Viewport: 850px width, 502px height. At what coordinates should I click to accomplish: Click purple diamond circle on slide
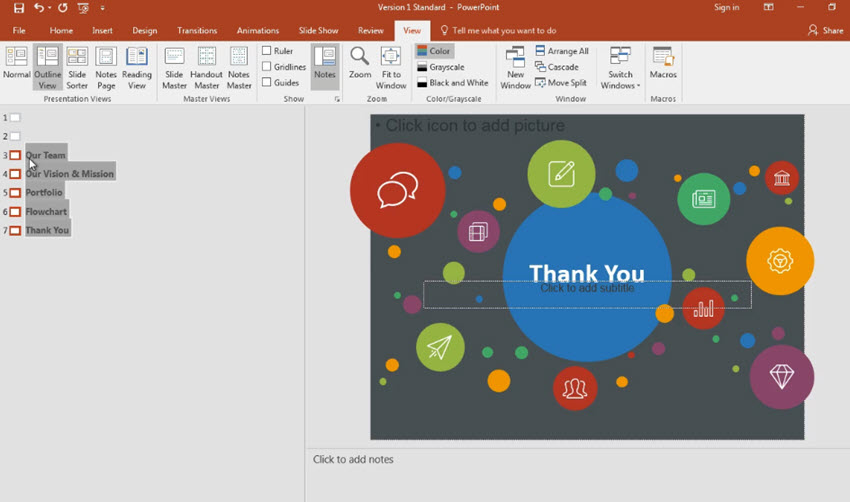point(781,377)
